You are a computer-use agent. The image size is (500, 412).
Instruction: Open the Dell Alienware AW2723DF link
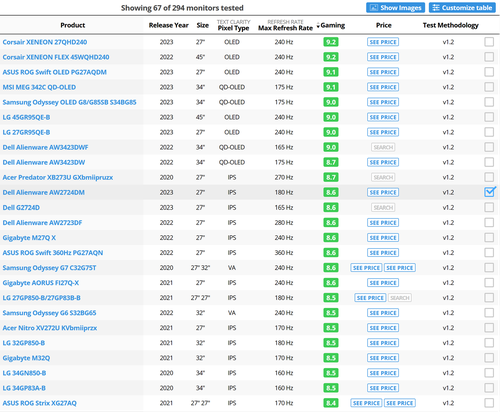pos(42,222)
